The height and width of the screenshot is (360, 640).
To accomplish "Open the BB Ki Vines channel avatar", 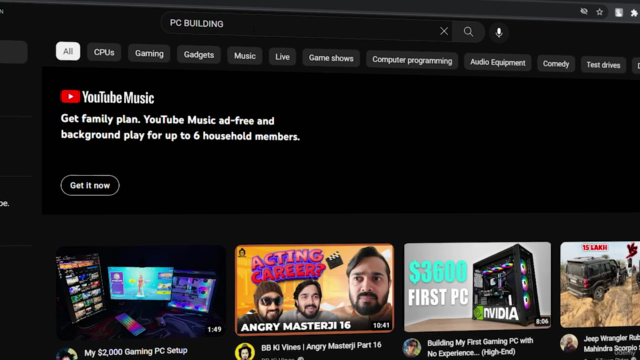I will (244, 351).
